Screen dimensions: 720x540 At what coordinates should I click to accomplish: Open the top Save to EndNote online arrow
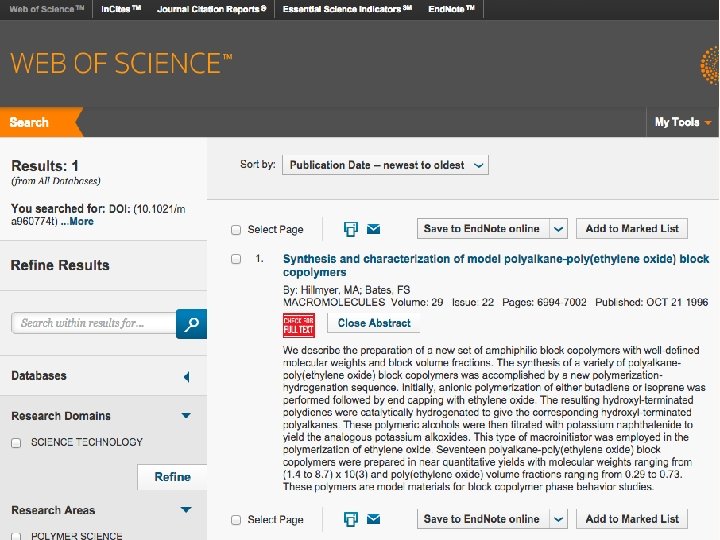(558, 229)
